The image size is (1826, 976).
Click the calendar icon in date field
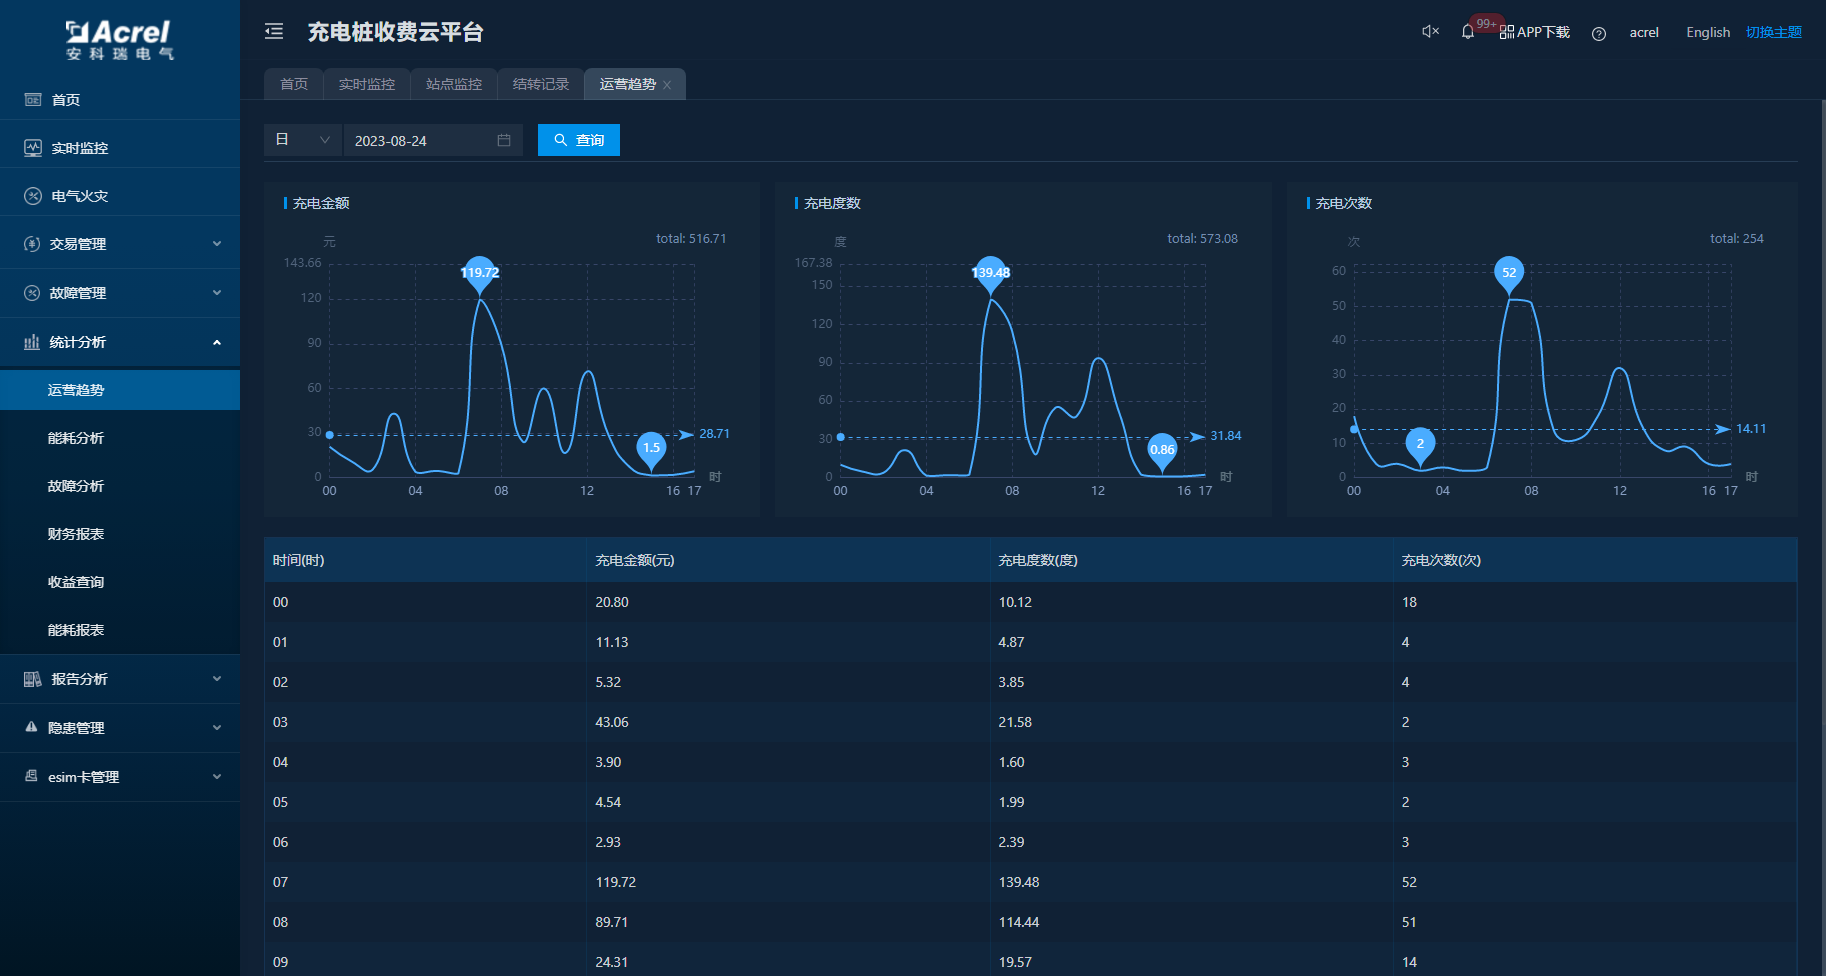504,141
